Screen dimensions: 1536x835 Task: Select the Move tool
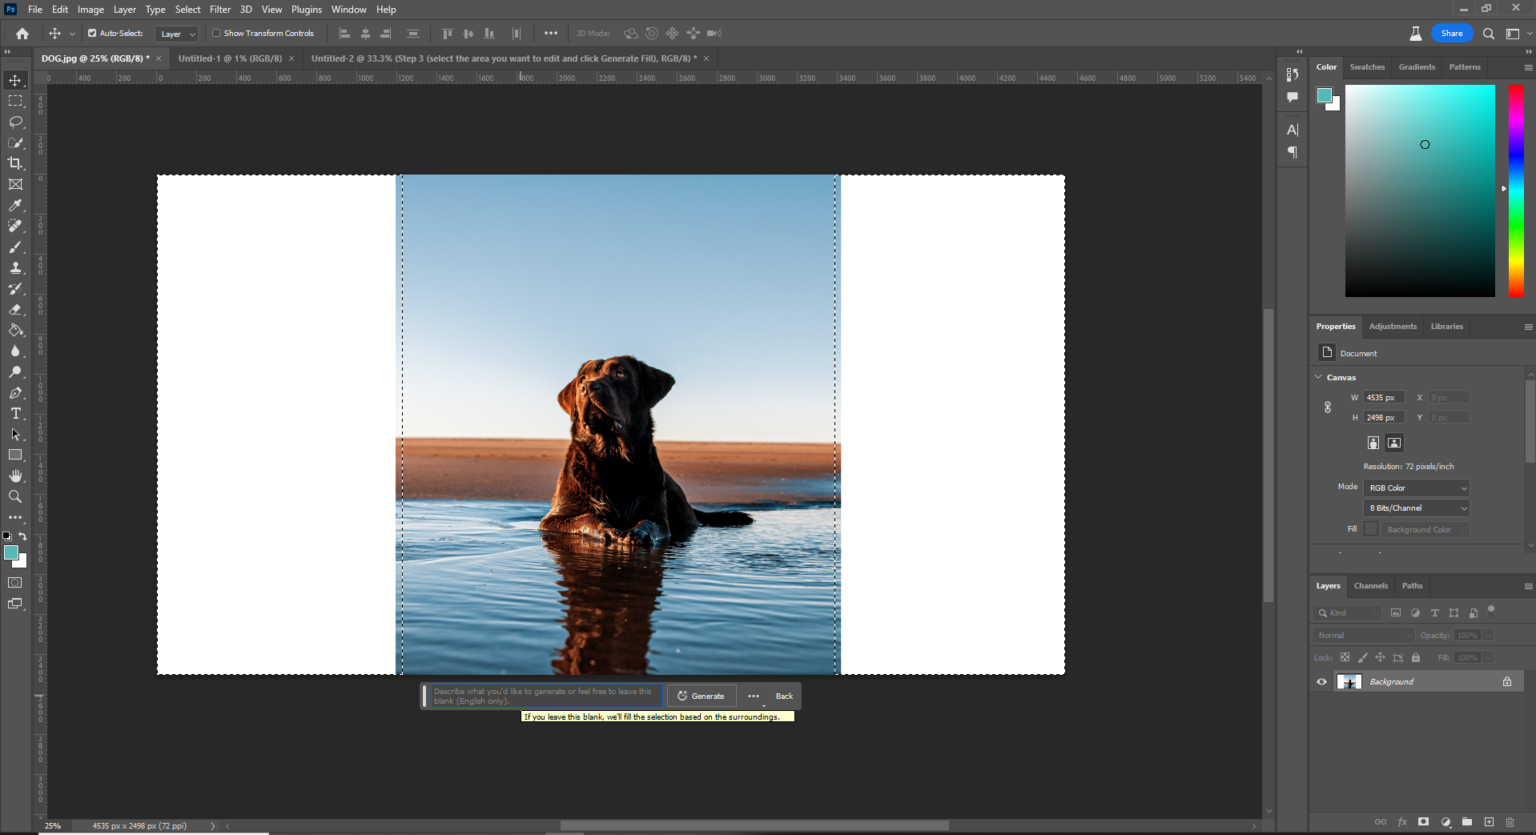pyautogui.click(x=15, y=80)
